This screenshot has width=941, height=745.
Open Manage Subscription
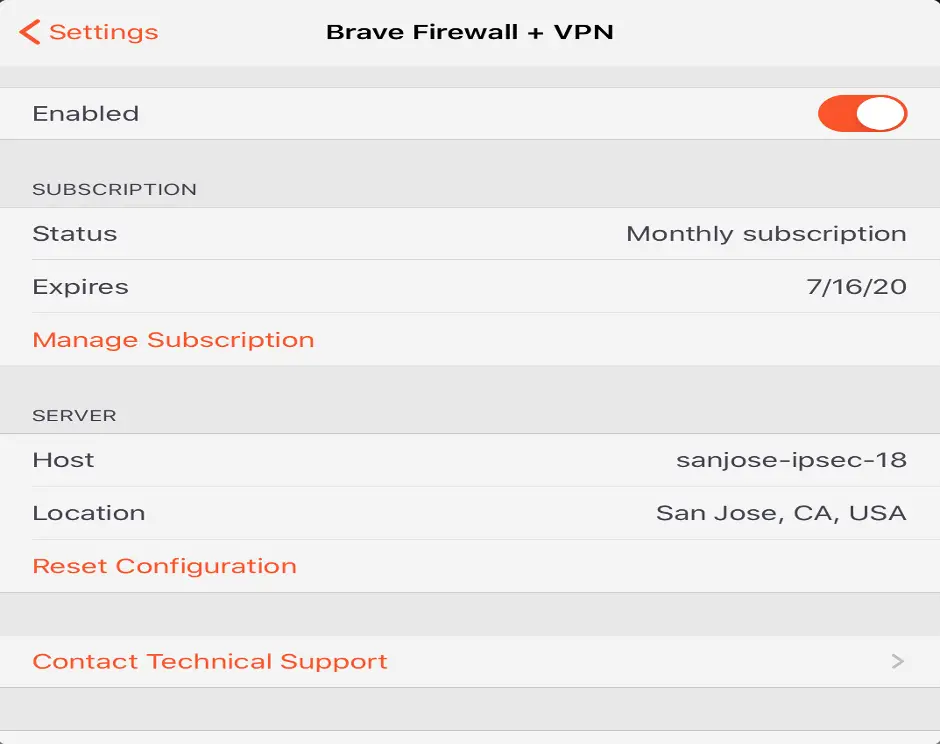[x=173, y=340]
